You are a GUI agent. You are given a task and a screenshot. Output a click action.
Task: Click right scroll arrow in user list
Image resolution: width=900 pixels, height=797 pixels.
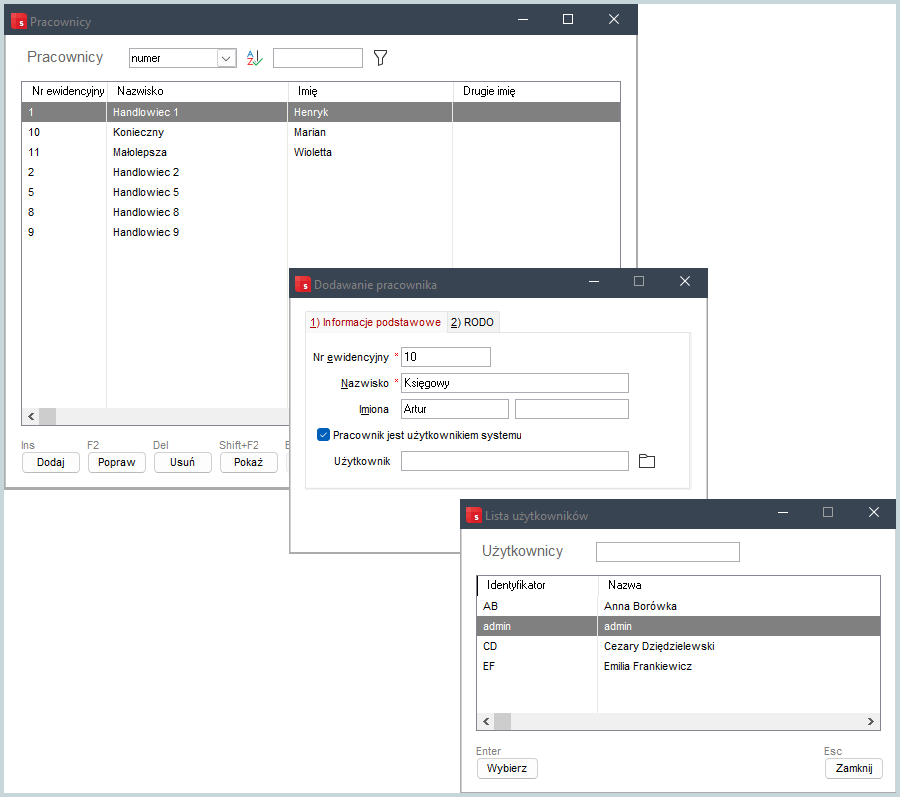click(871, 721)
